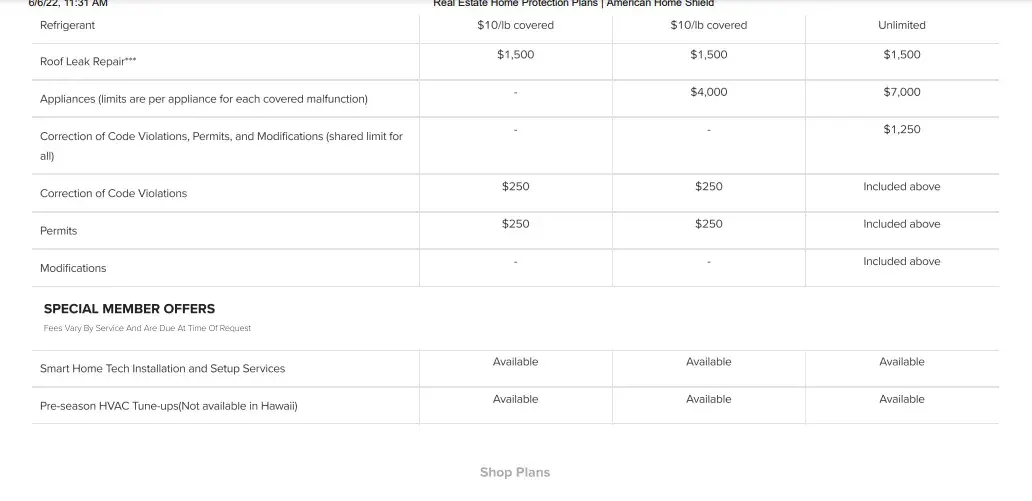The width and height of the screenshot is (1032, 501).
Task: Click the $1,250 shared limit value
Action: point(901,129)
